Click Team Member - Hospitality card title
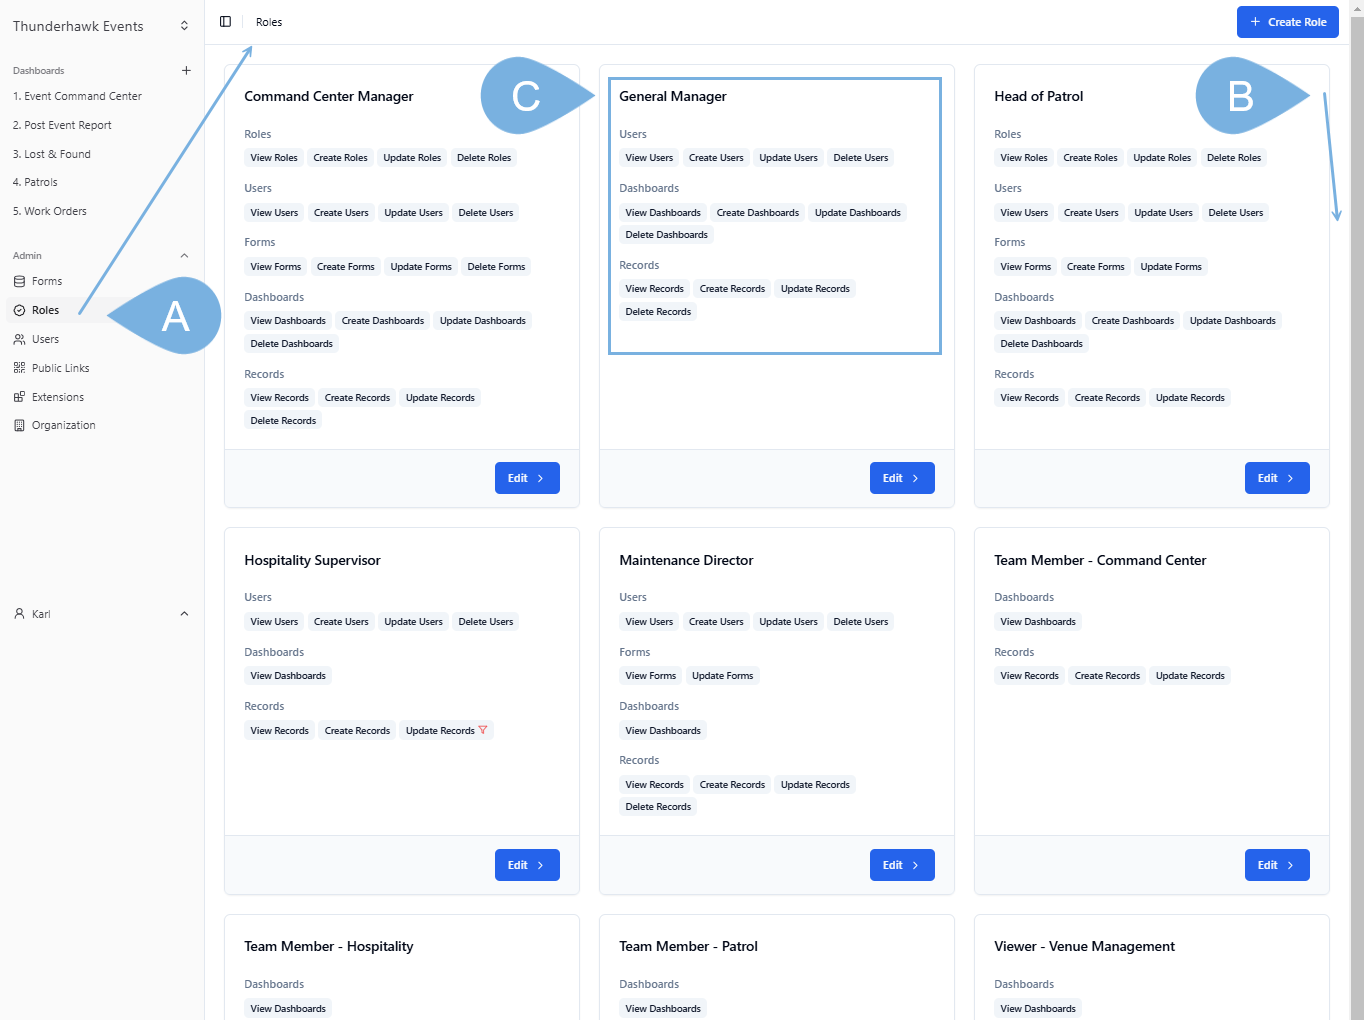 coord(329,946)
